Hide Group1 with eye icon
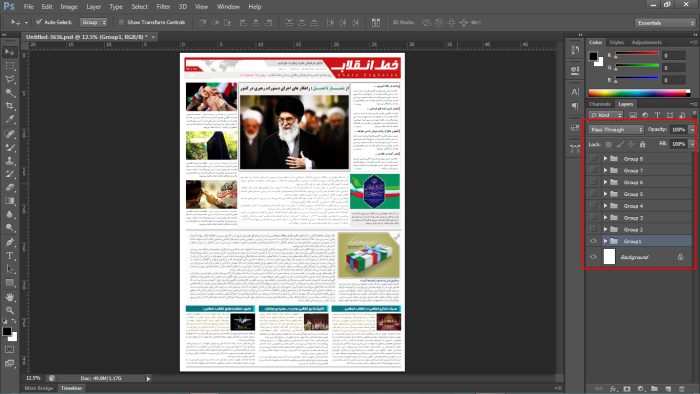The width and height of the screenshot is (700, 394). click(x=593, y=241)
